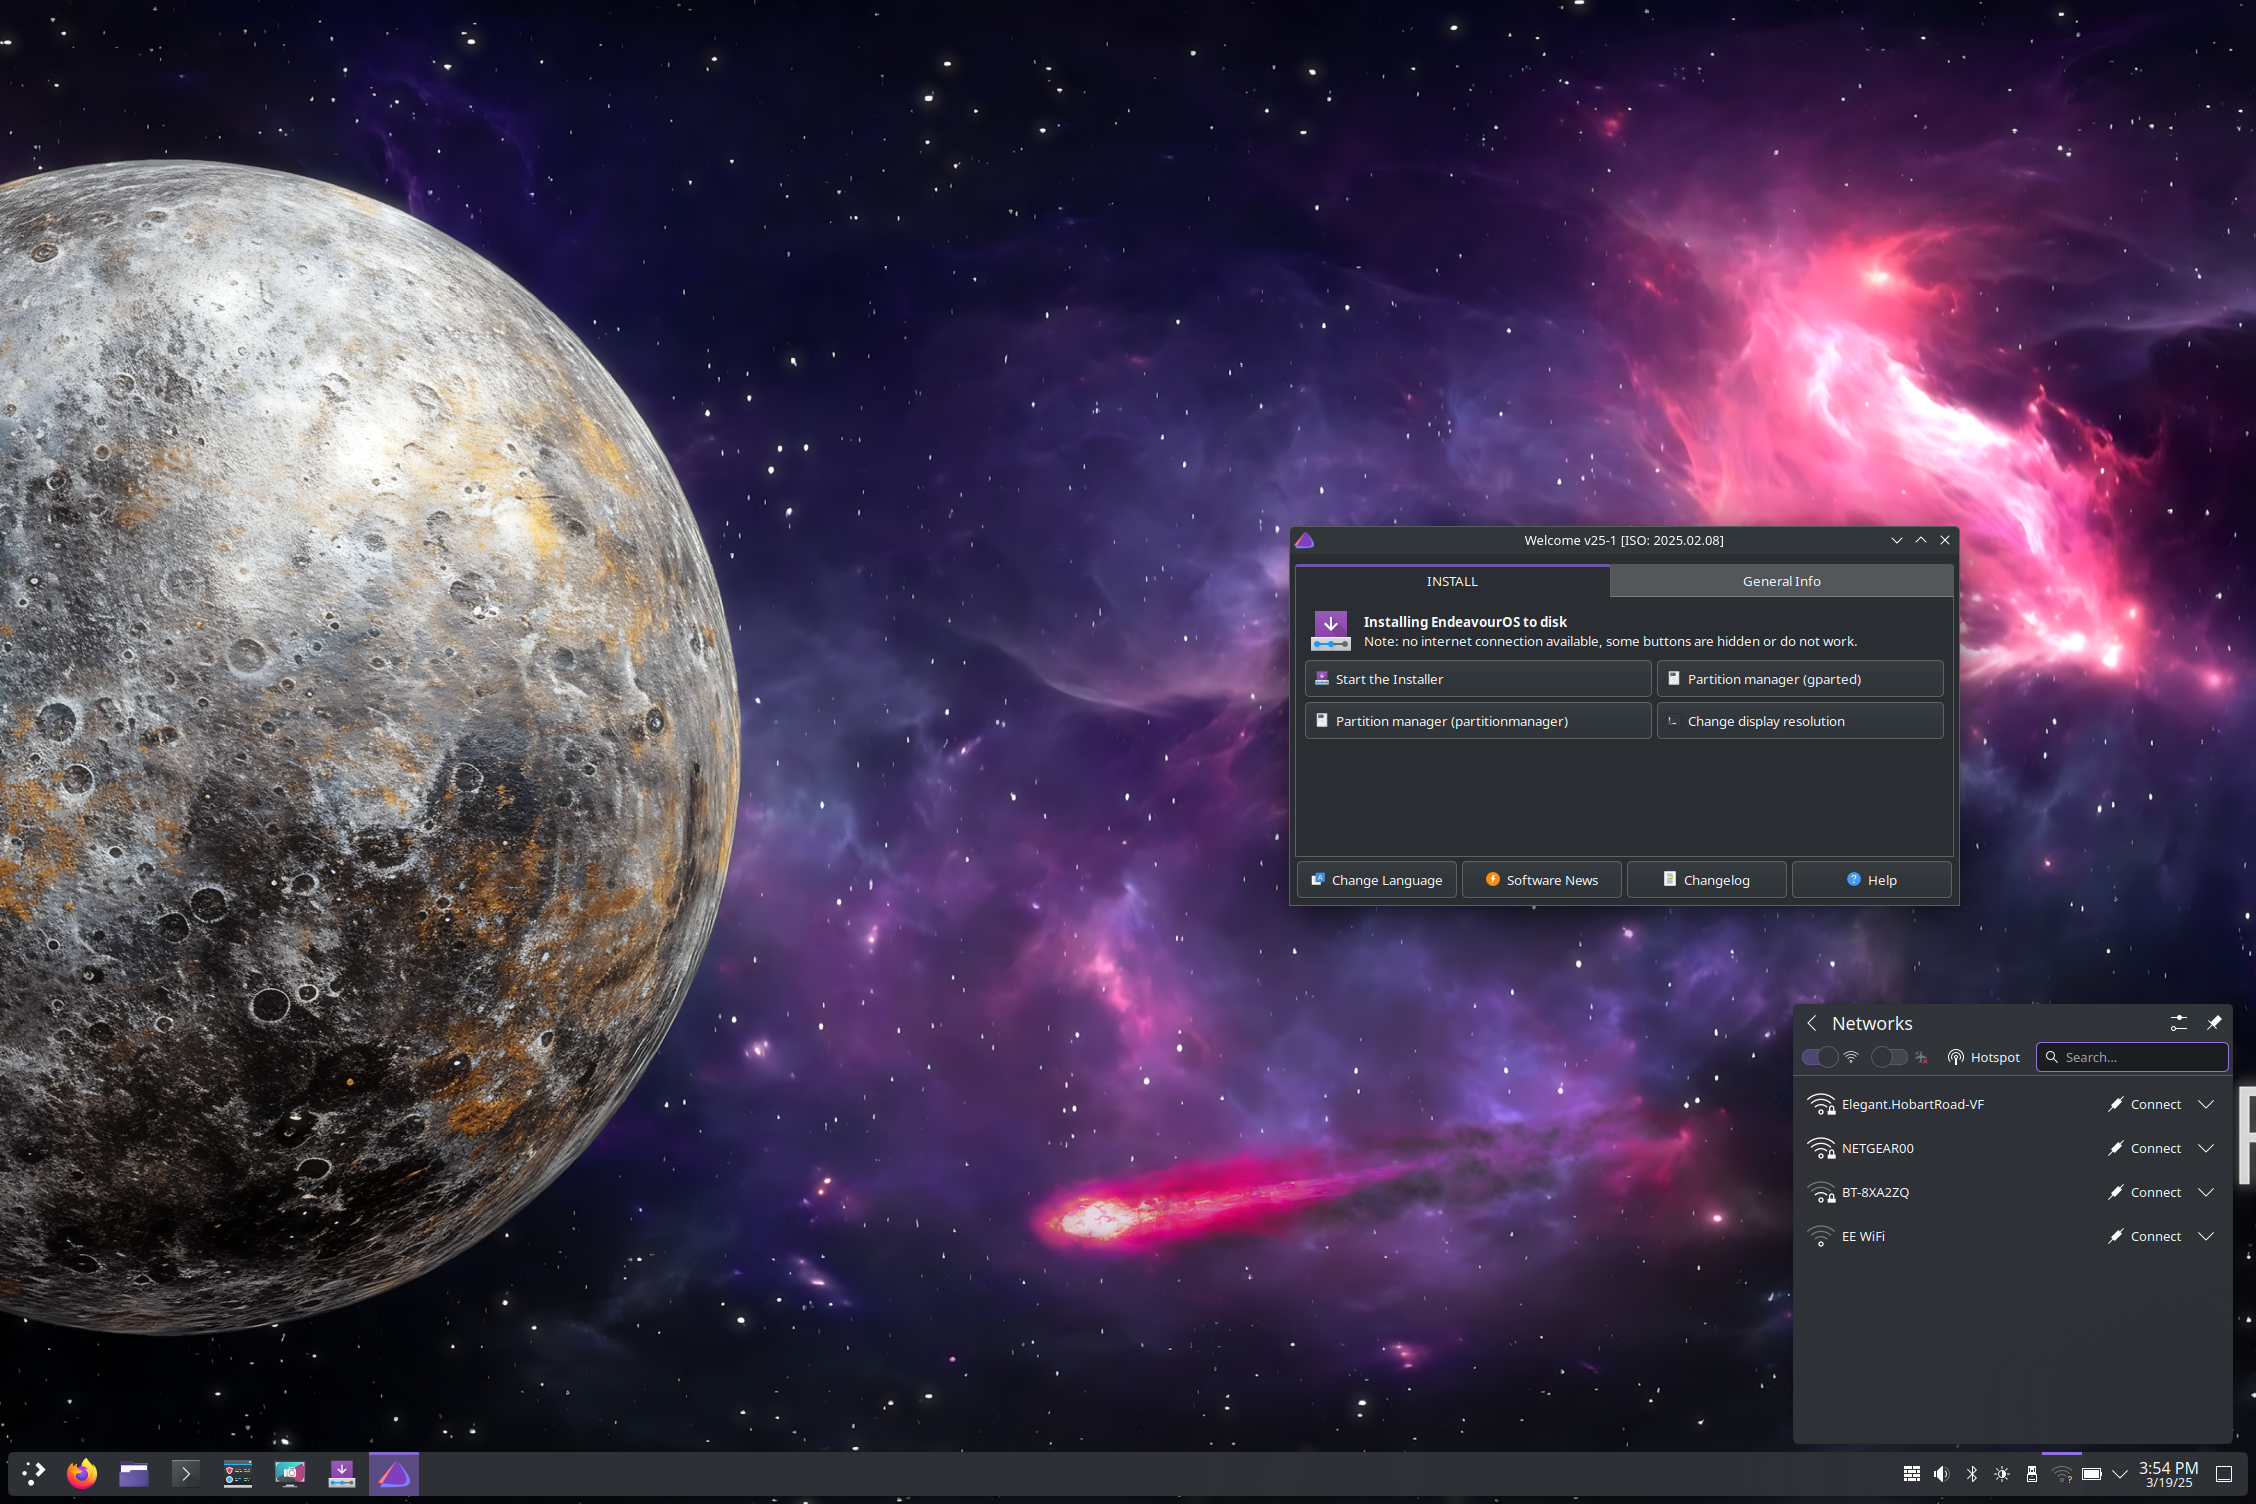This screenshot has height=1504, width=2256.
Task: Click the screenshot camera monitor taskbar icon
Action: tap(290, 1473)
